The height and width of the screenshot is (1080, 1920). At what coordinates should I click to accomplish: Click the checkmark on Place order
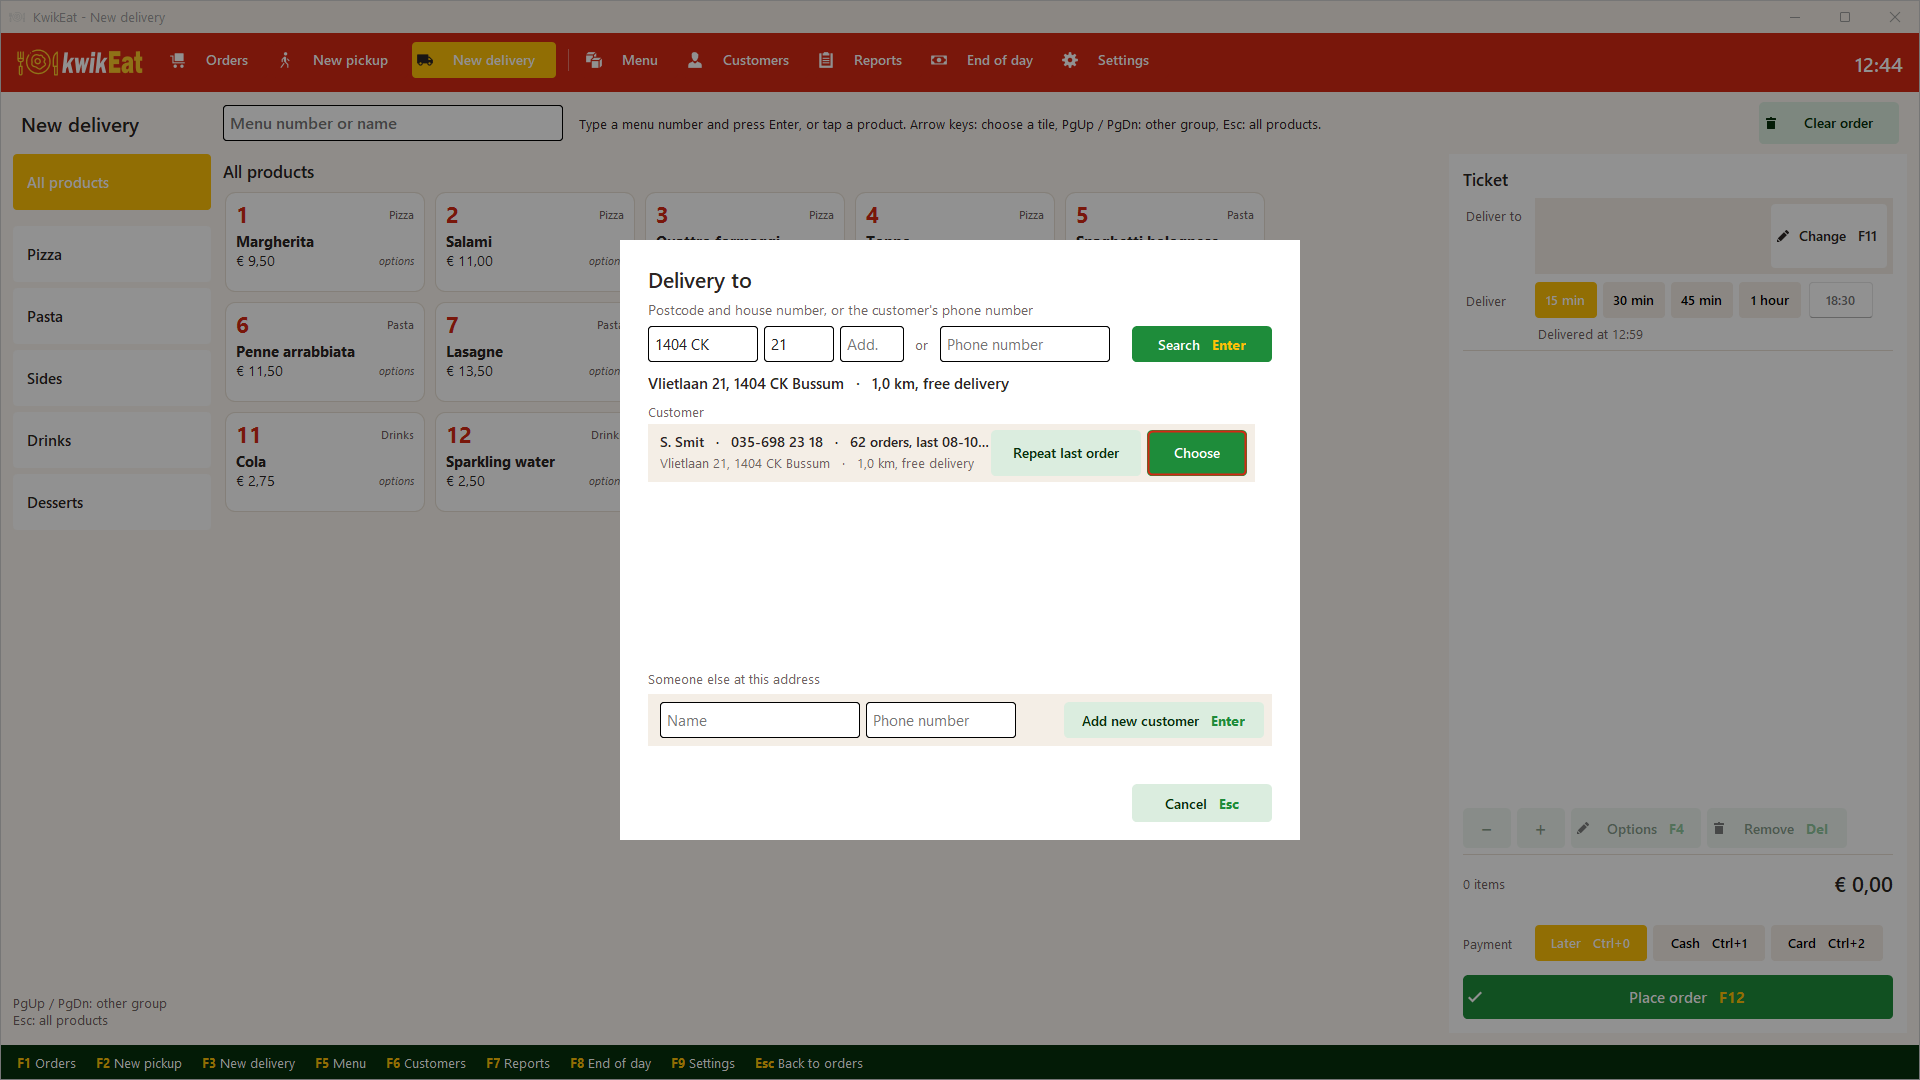tap(1476, 997)
